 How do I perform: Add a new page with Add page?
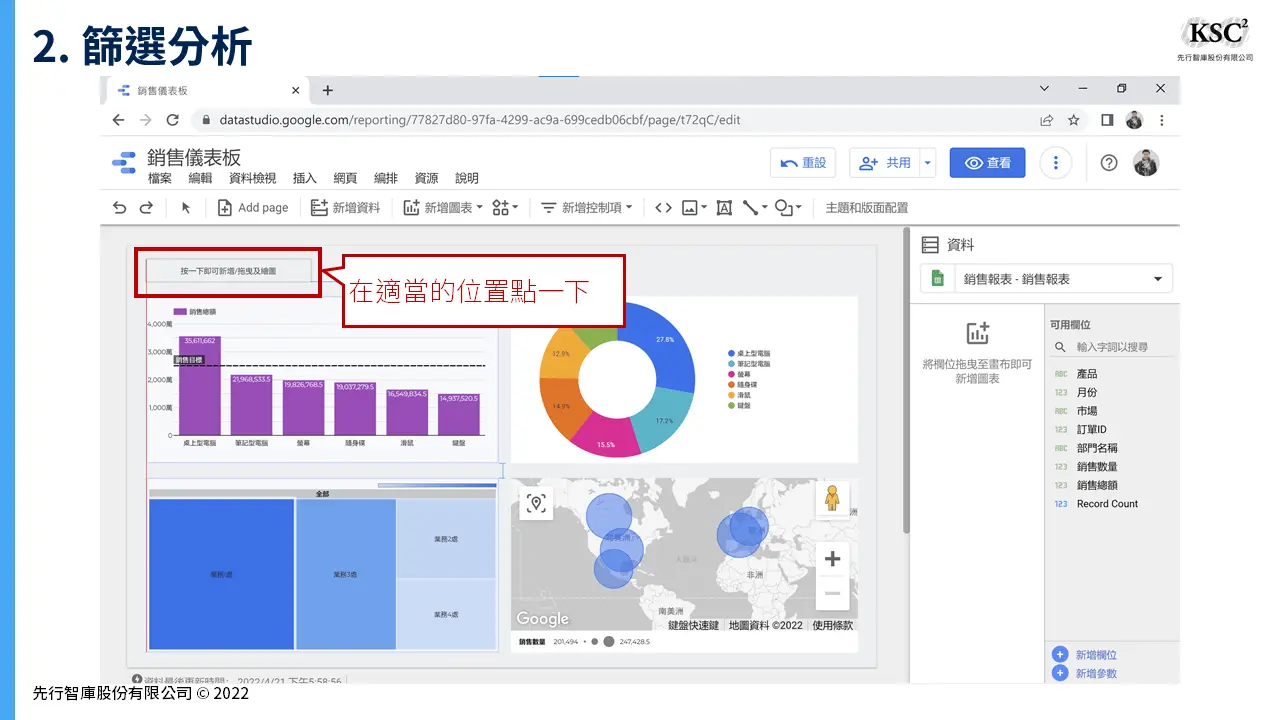(x=253, y=208)
